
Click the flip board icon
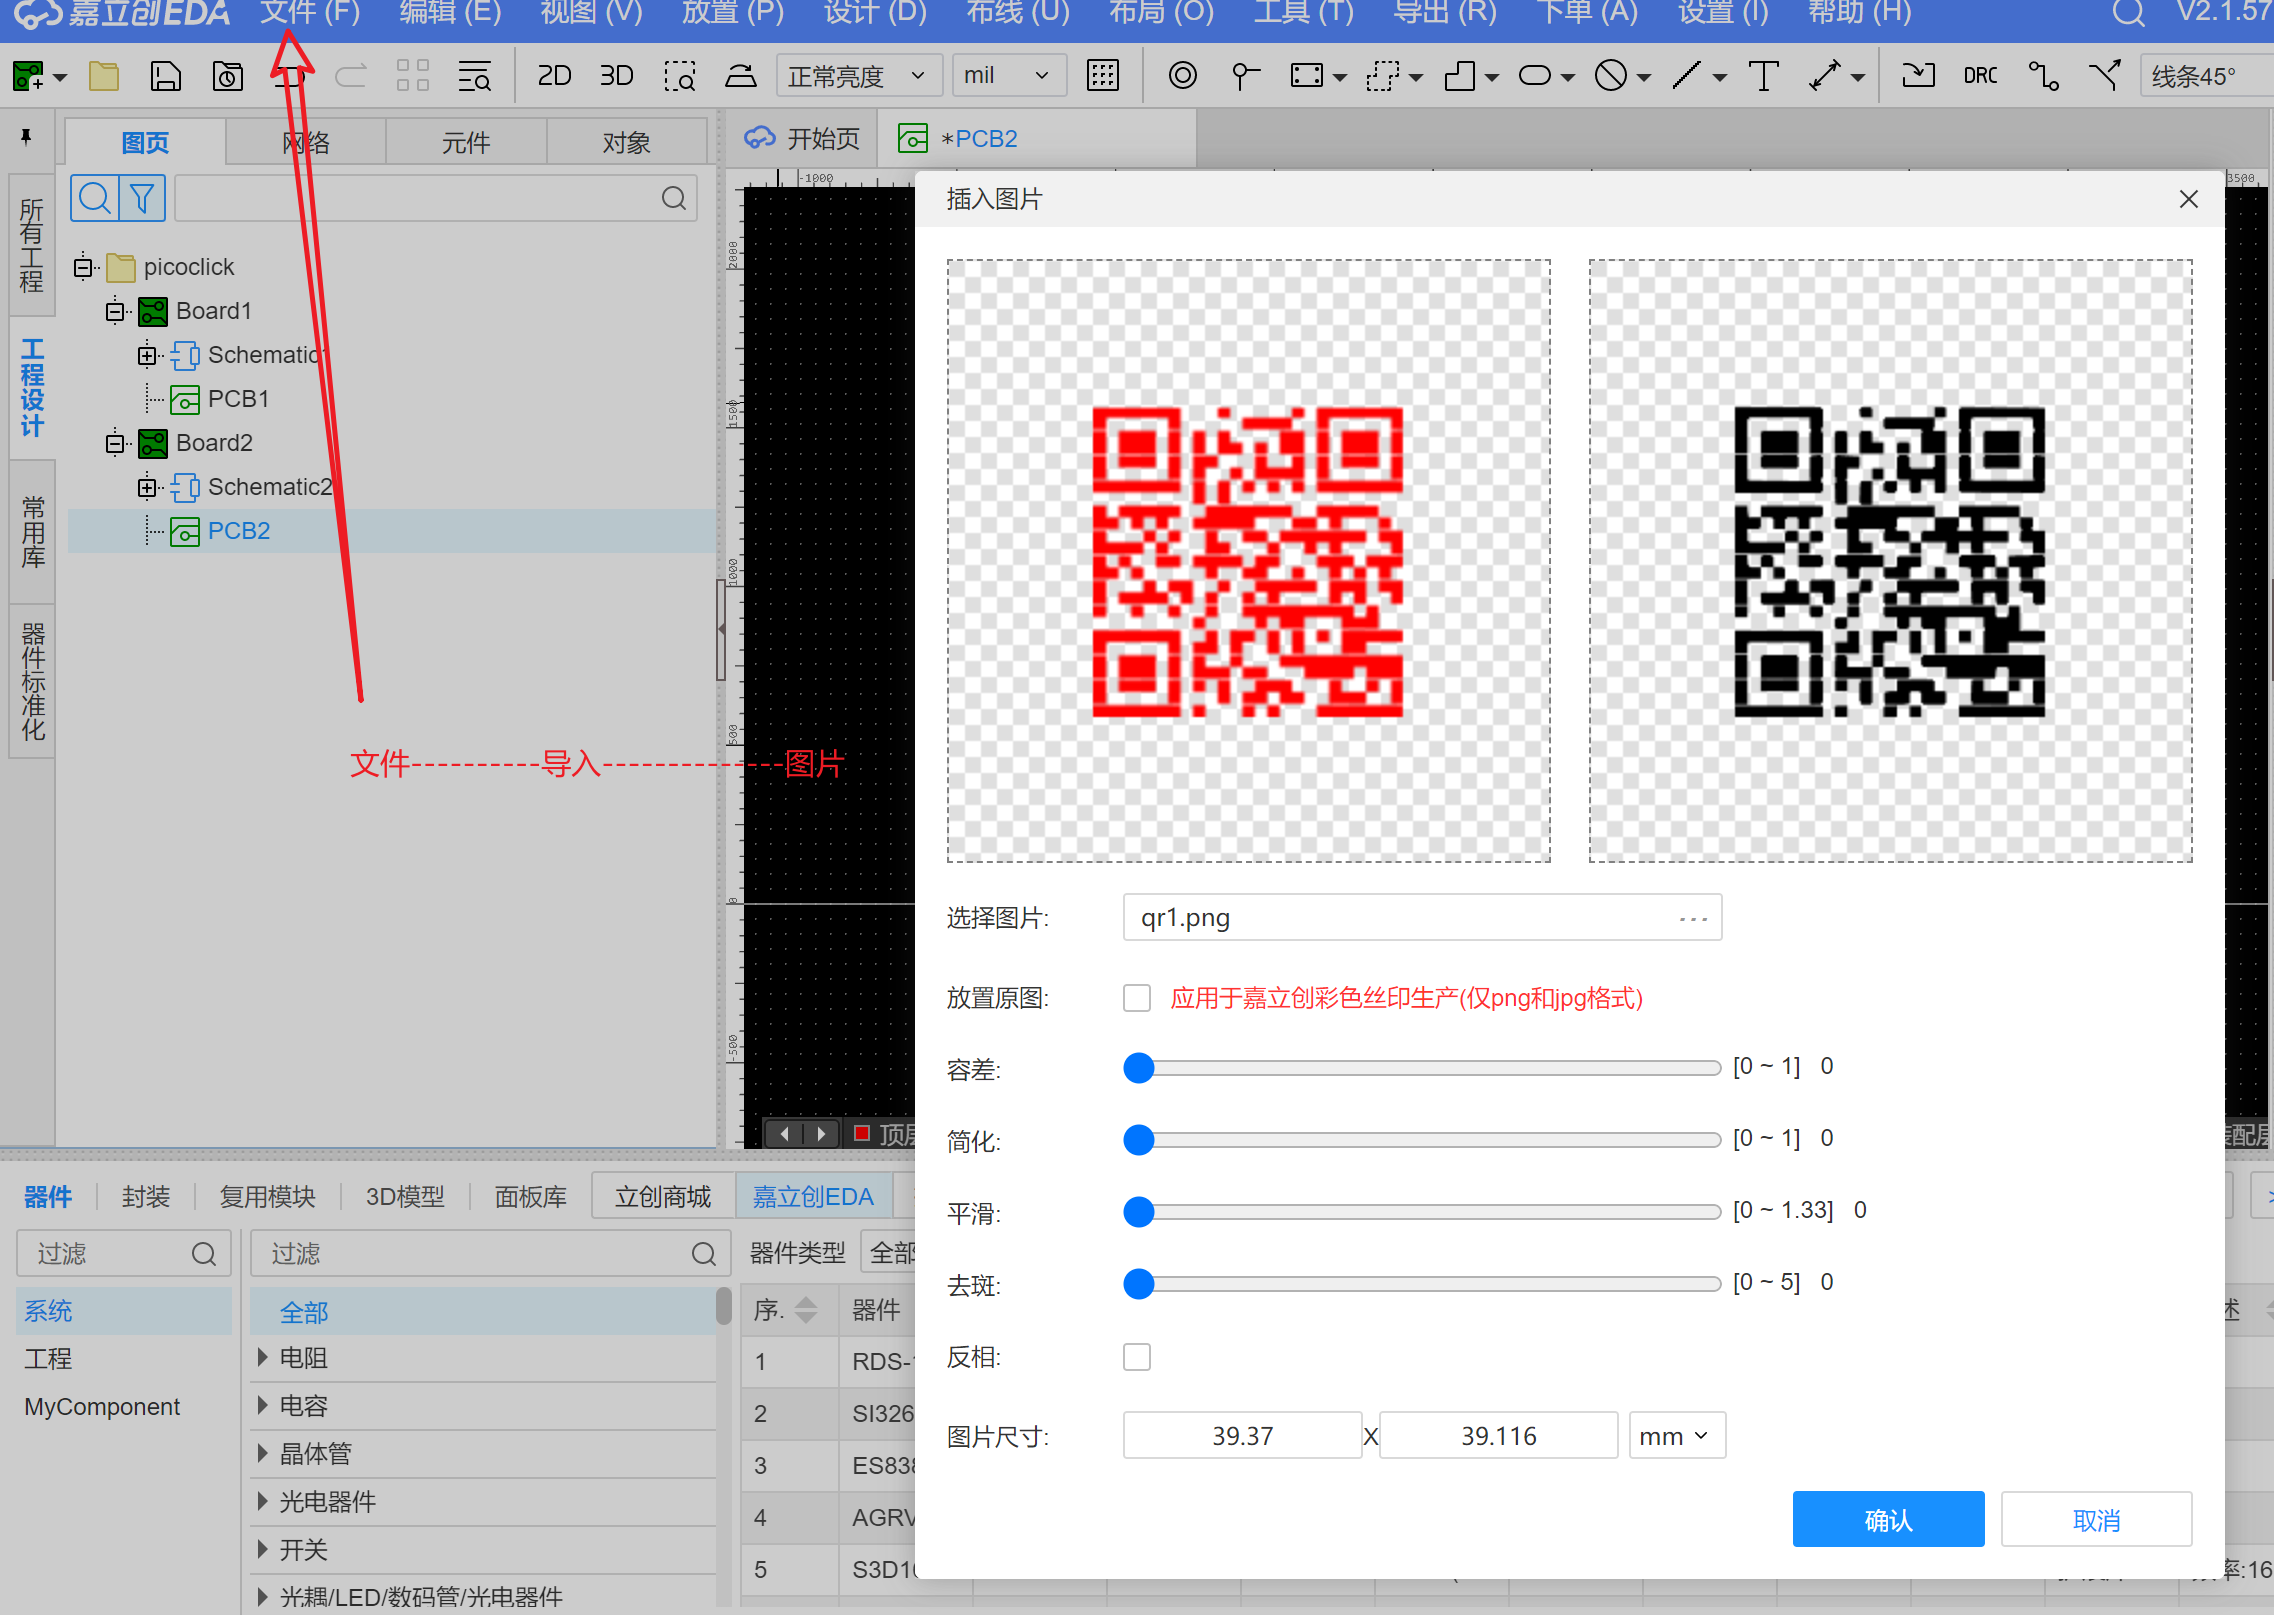(x=741, y=76)
